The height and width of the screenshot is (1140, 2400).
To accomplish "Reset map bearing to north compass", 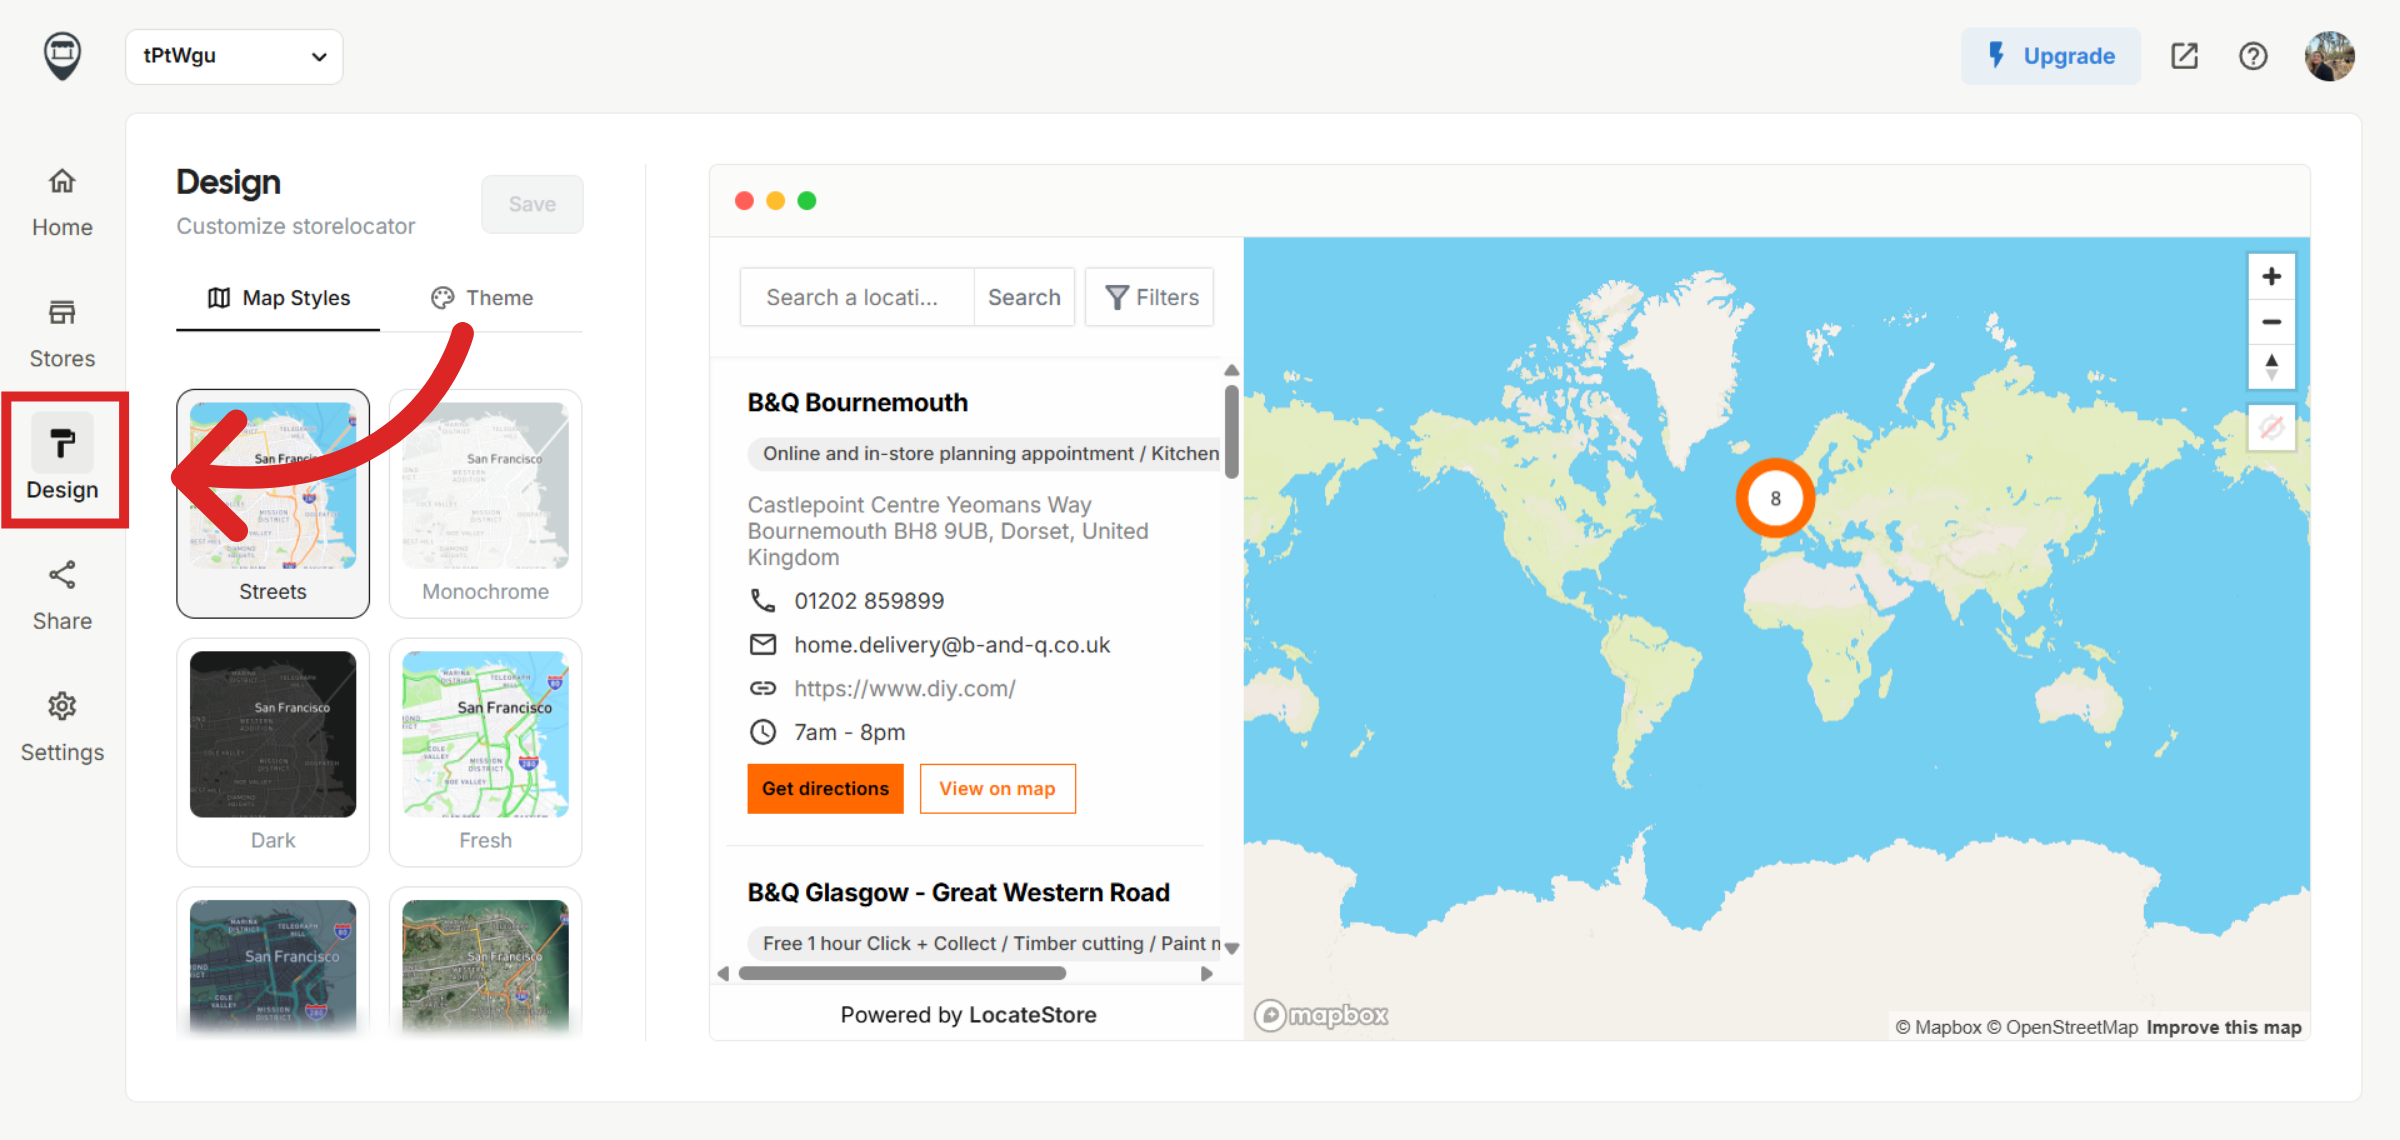I will [x=2272, y=367].
